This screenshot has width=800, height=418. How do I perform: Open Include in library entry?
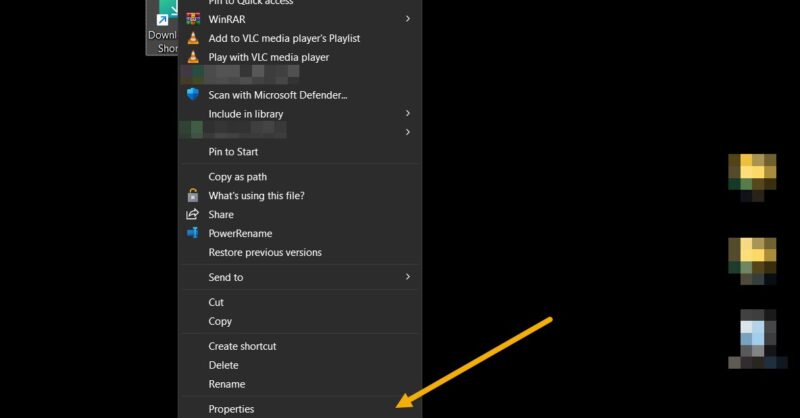300,114
